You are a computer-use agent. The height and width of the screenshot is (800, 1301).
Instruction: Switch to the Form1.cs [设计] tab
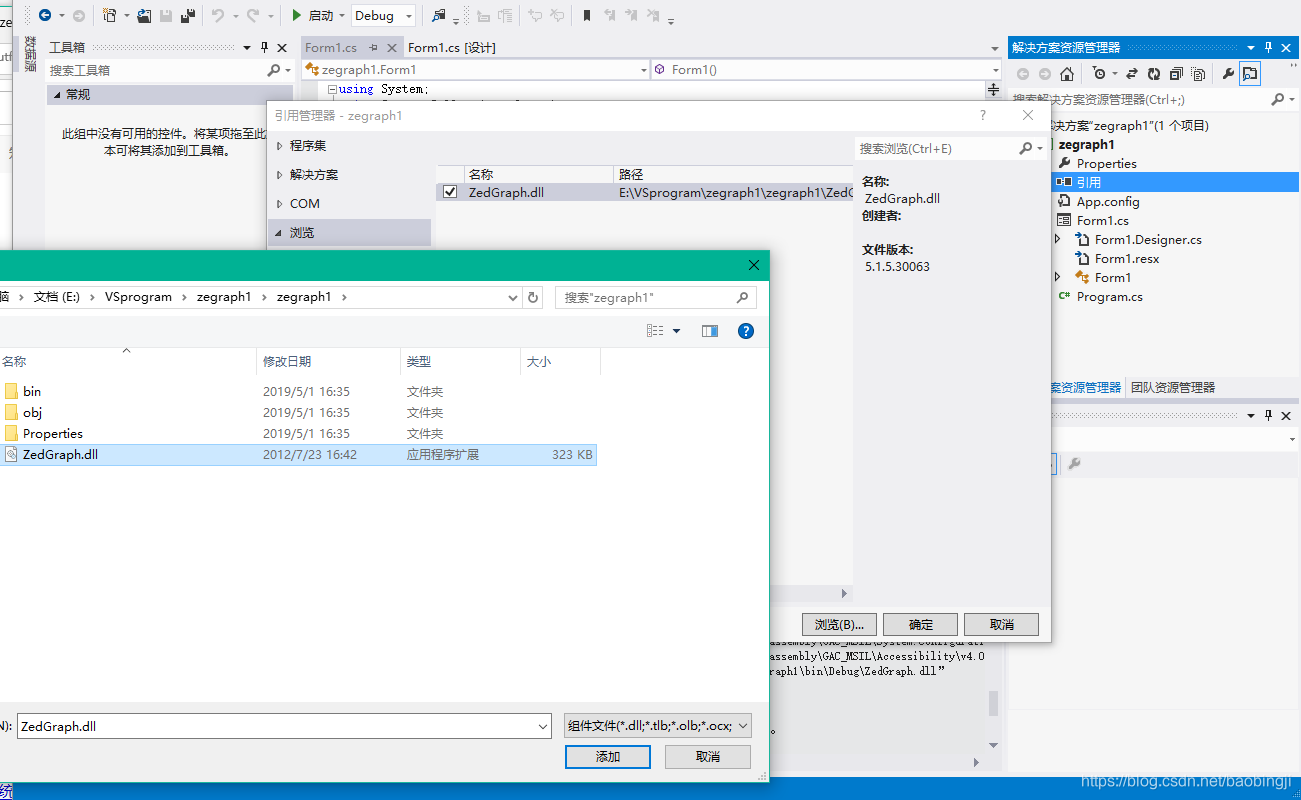pyautogui.click(x=452, y=47)
